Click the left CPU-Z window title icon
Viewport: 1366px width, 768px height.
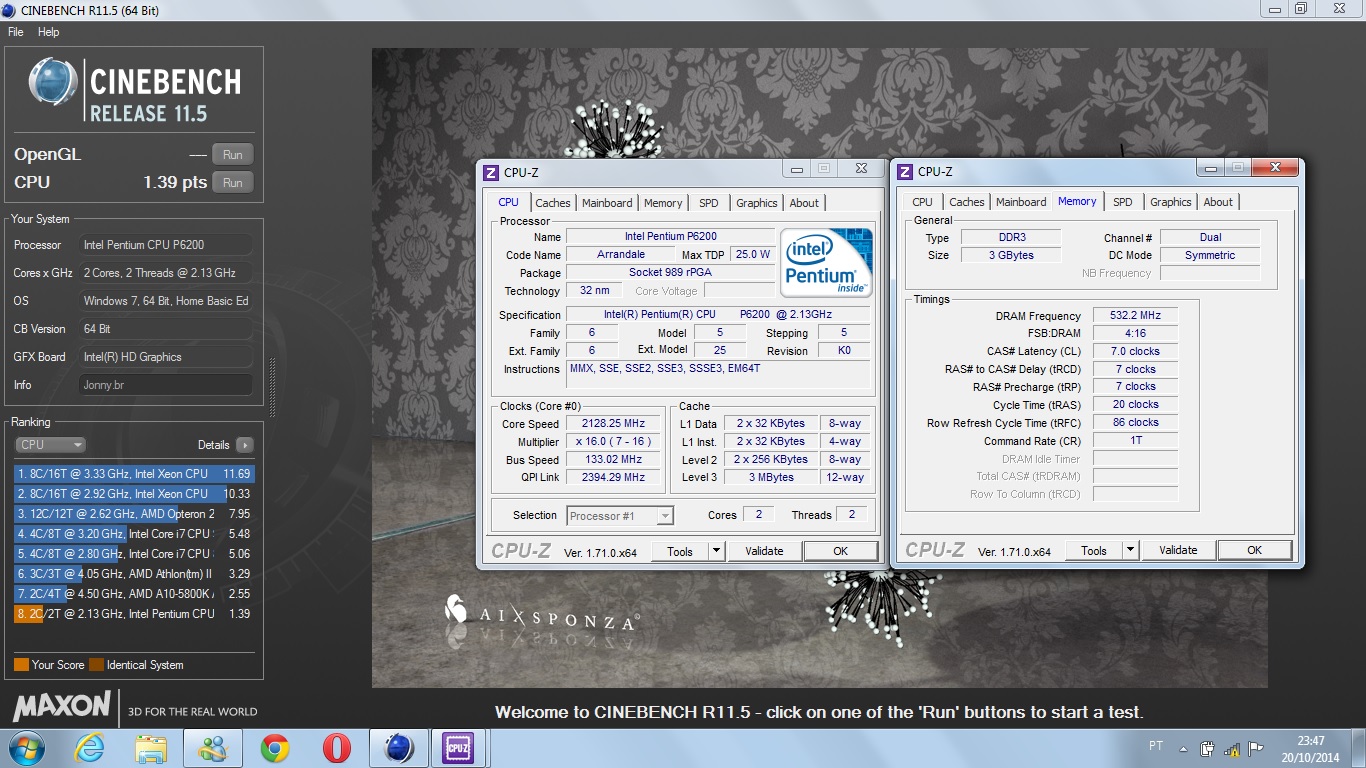click(491, 172)
